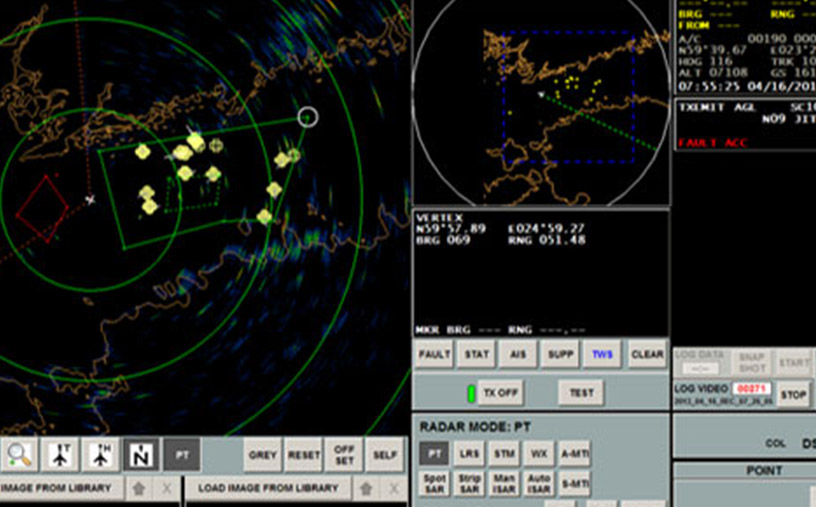This screenshot has height=507, width=816.
Task: Open the FAULT page
Action: pyautogui.click(x=434, y=354)
